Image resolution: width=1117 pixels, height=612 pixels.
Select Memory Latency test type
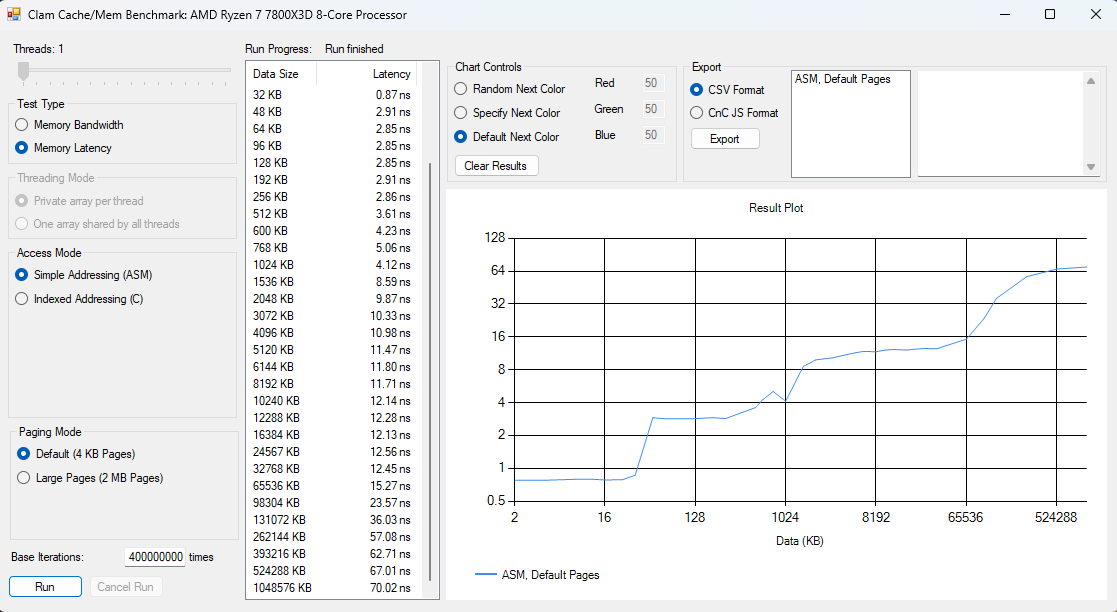pyautogui.click(x=63, y=148)
